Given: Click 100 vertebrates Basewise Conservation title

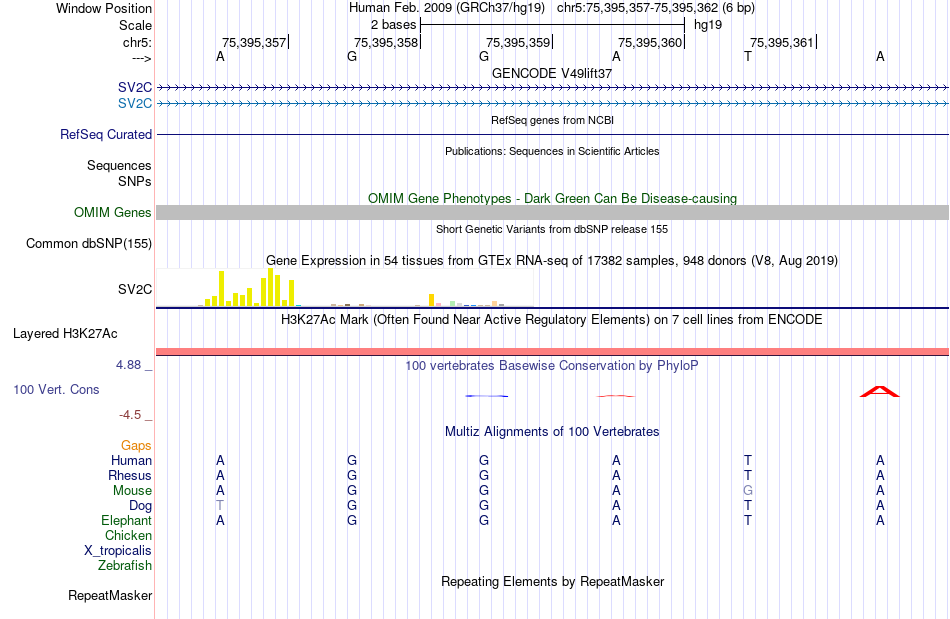Looking at the screenshot, I should [552, 366].
